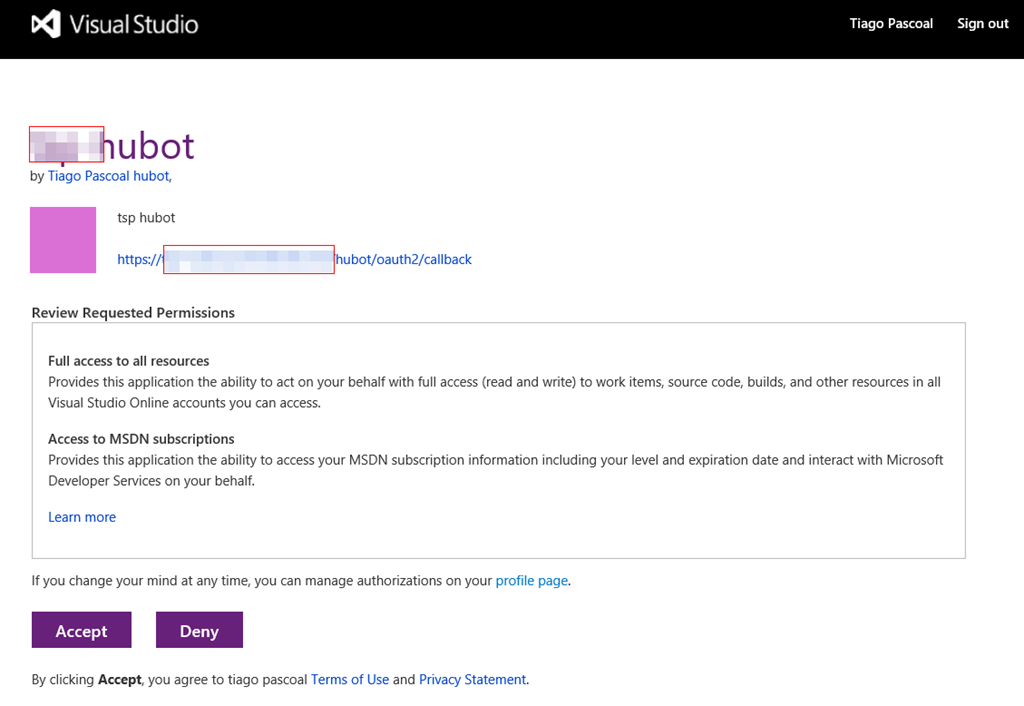Open the Learn more permissions link
The height and width of the screenshot is (706, 1024).
click(82, 517)
